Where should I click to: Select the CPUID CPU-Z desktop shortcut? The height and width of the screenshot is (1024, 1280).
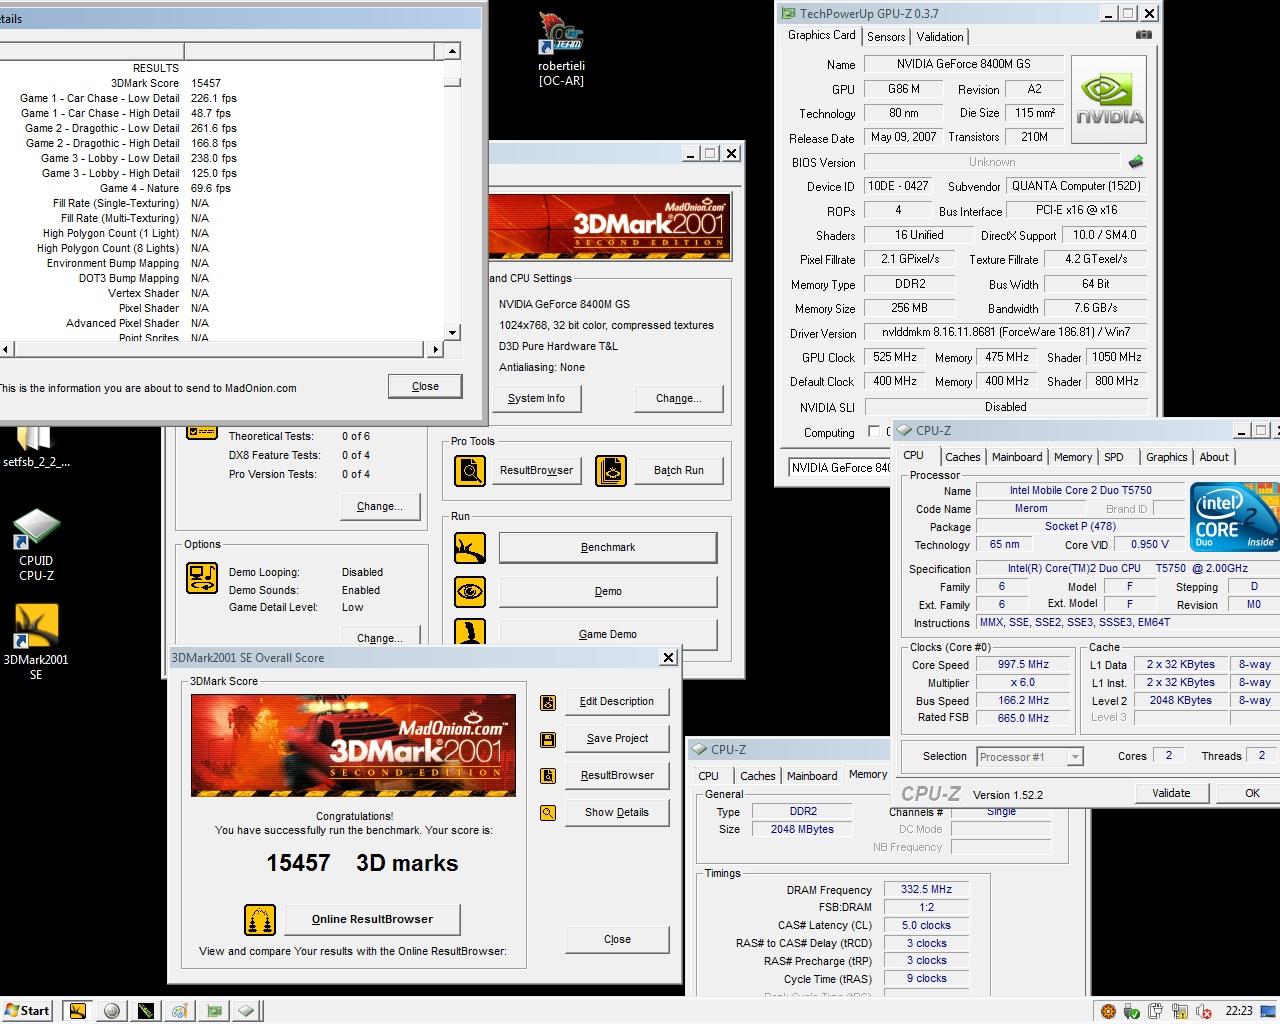[x=36, y=545]
